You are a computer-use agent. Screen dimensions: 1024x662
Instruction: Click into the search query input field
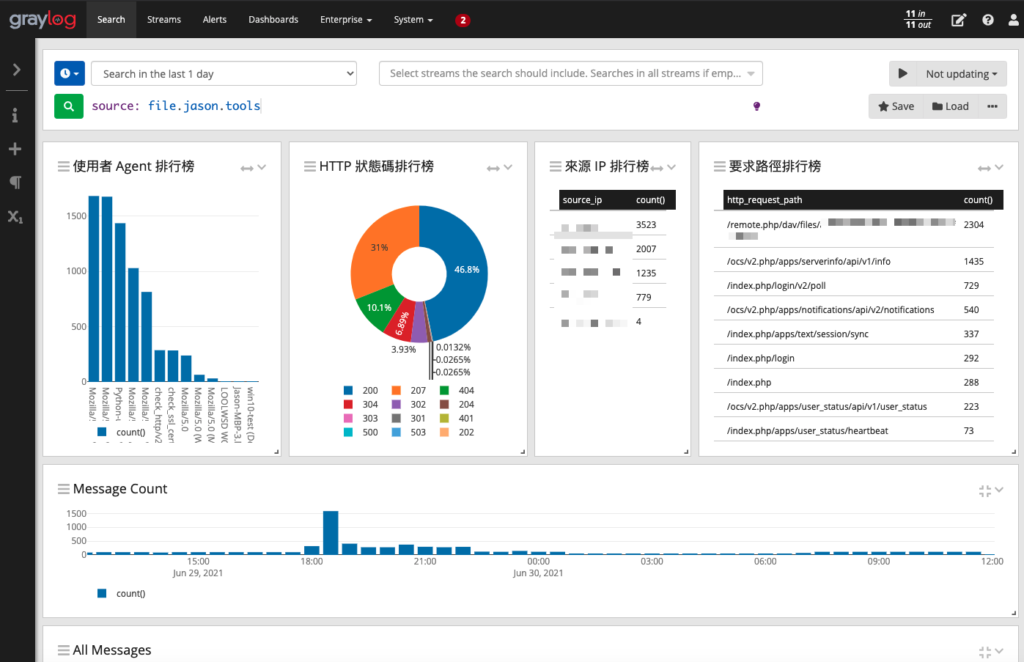click(x=418, y=106)
